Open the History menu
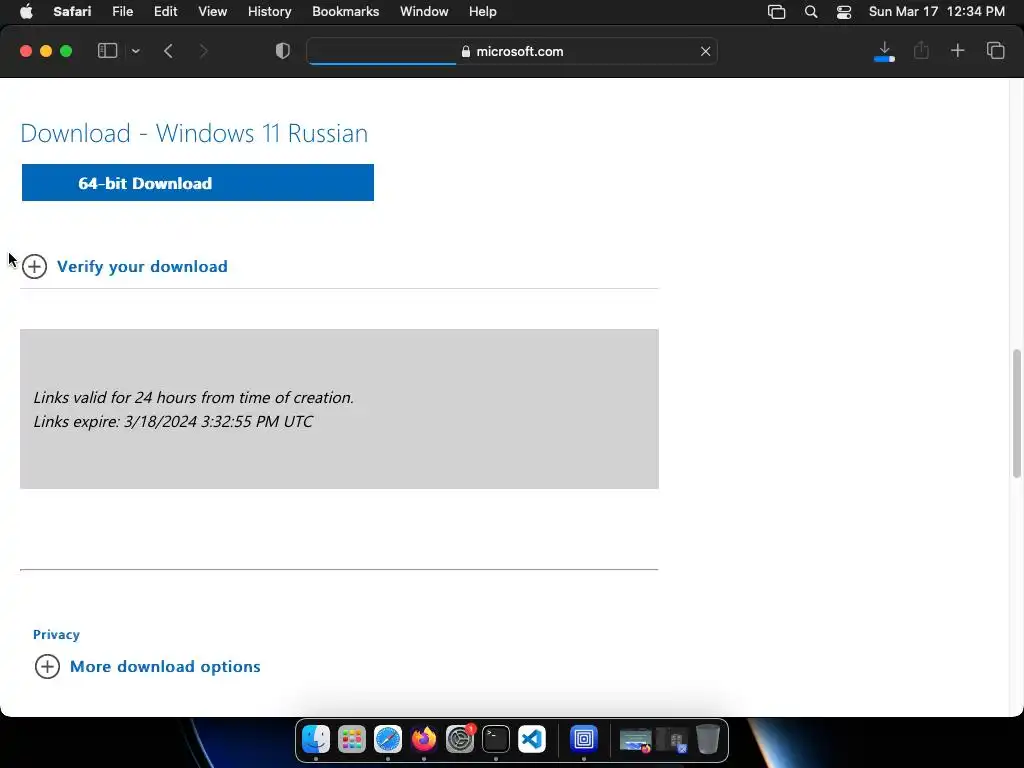This screenshot has height=768, width=1024. click(x=269, y=12)
